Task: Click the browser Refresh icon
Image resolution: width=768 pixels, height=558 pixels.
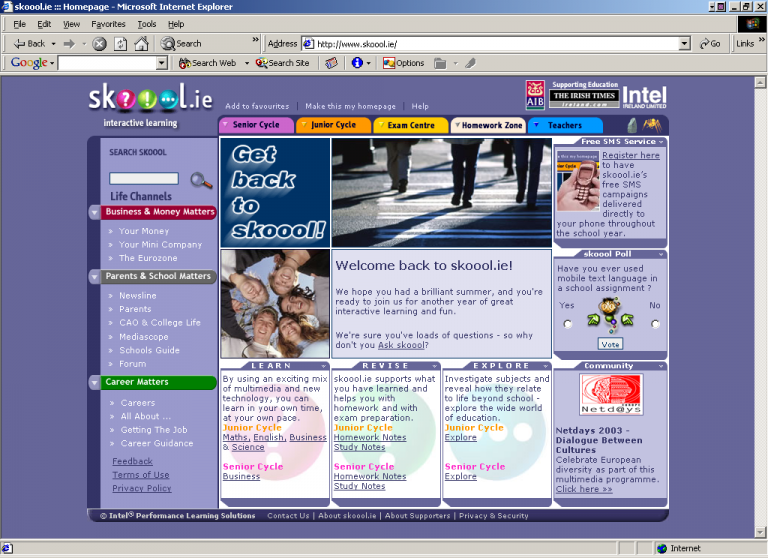Action: [x=120, y=44]
